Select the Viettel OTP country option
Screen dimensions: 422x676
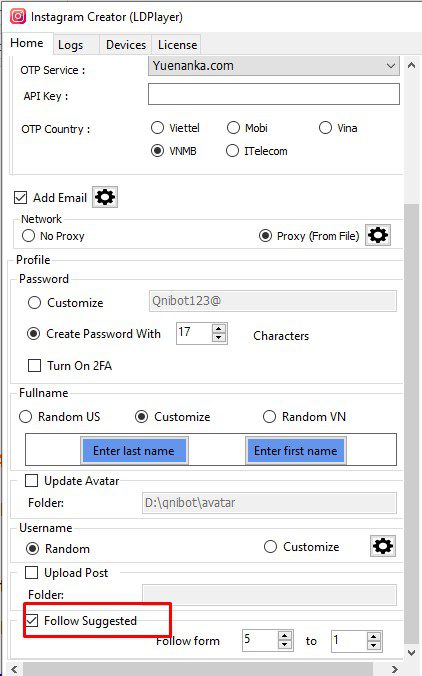[157, 128]
